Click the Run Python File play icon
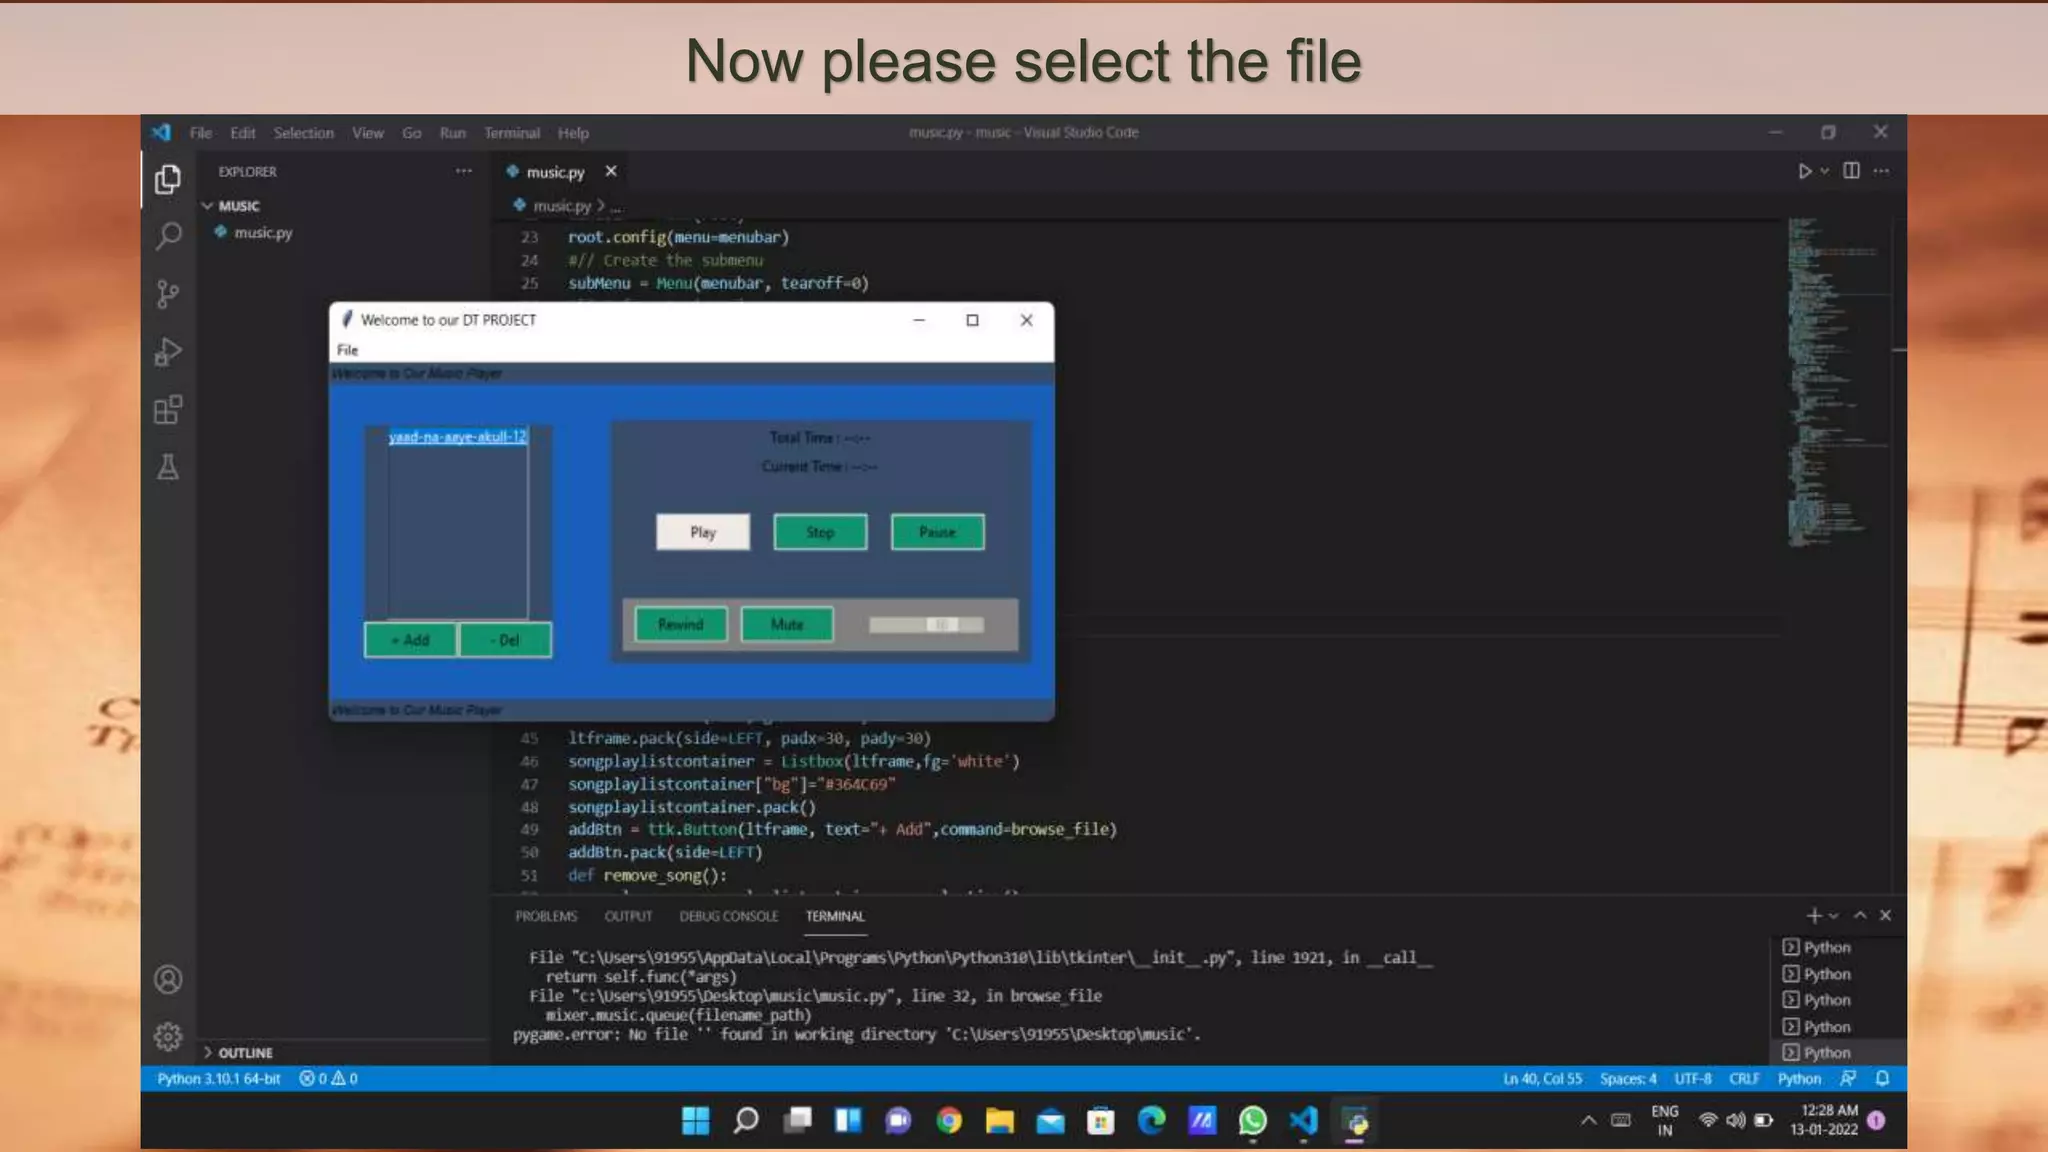This screenshot has width=2048, height=1152. [1804, 171]
